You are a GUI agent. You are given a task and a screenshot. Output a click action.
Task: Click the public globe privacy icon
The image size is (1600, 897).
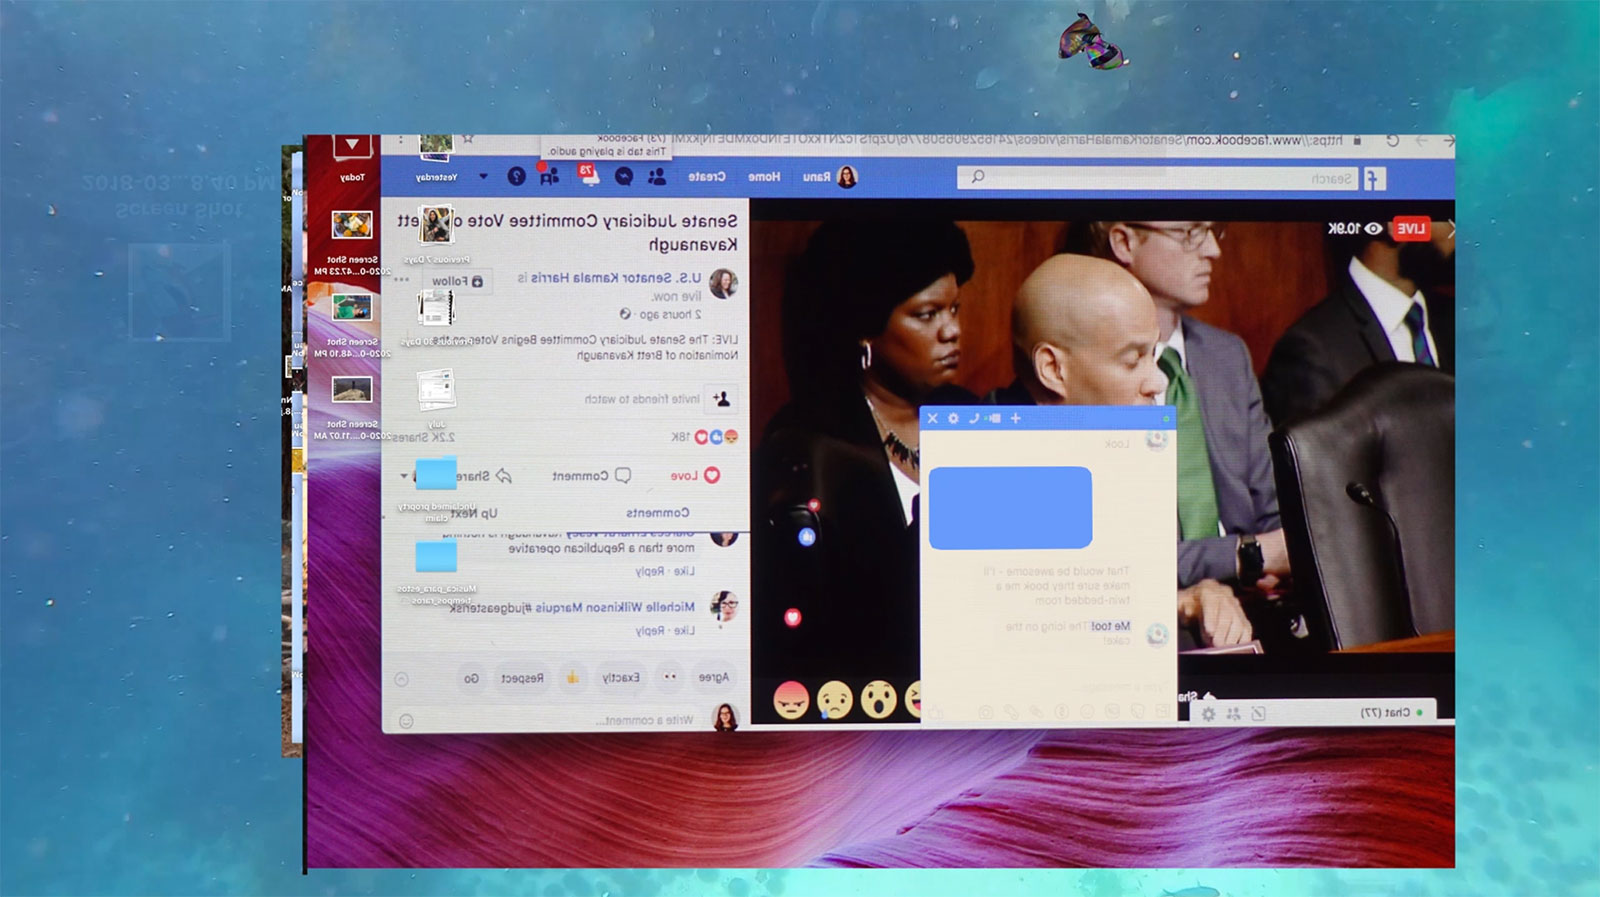click(x=625, y=314)
